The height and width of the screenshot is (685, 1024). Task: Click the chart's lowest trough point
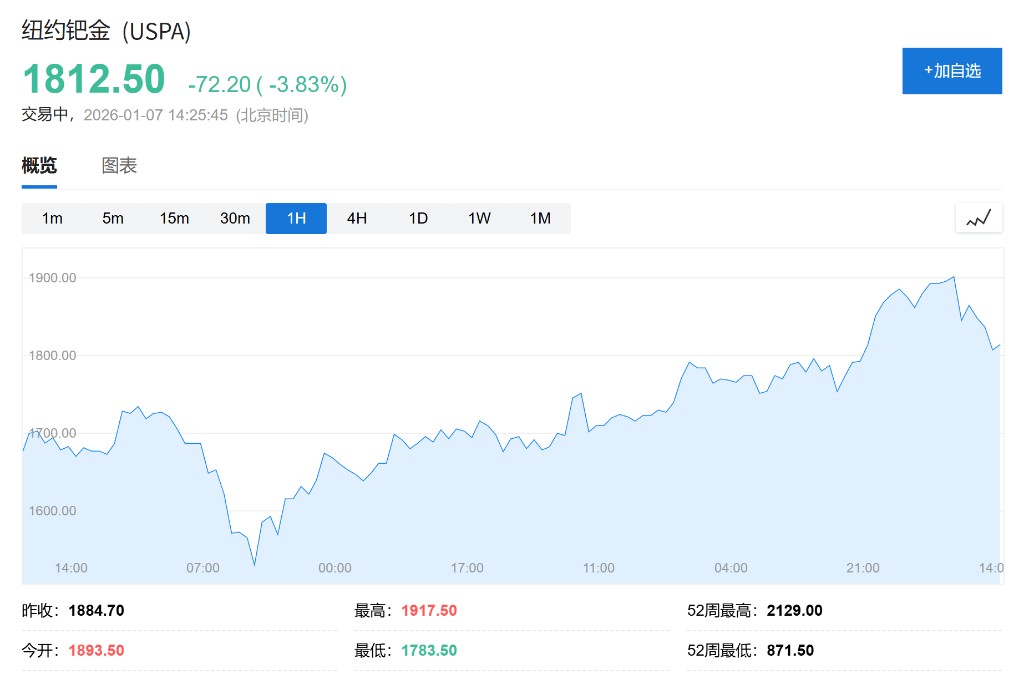(x=254, y=565)
